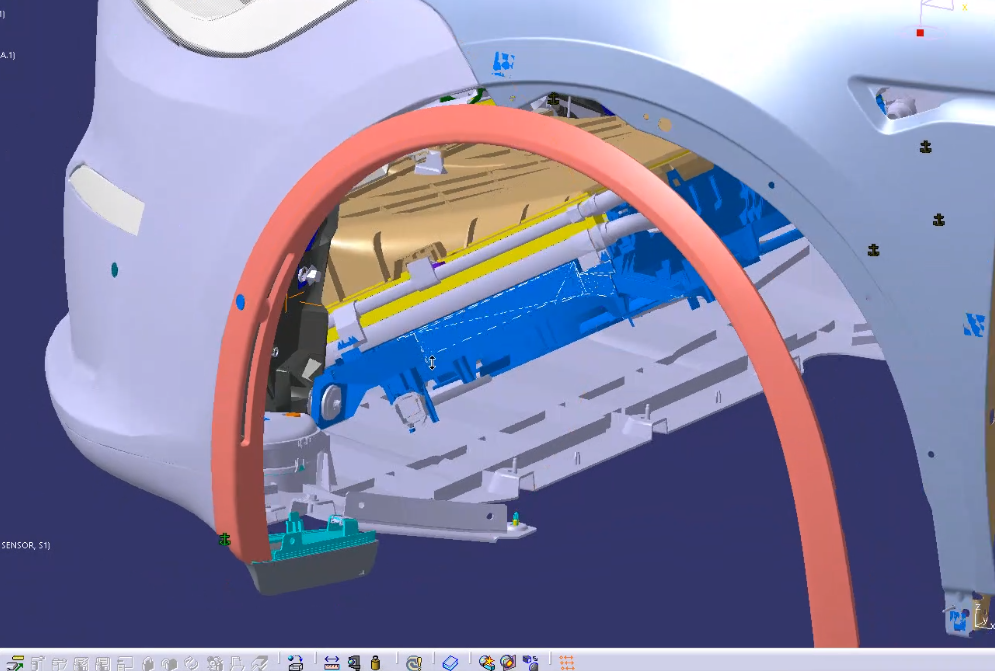Click the green arrow icon at toolbar's far left

pos(16,662)
